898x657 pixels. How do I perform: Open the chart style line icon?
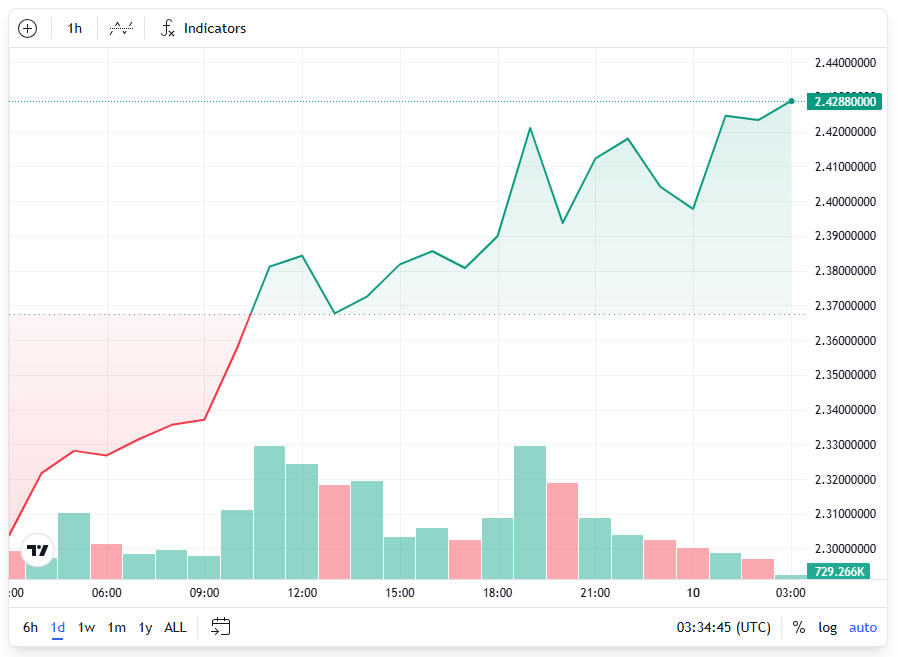[x=121, y=28]
